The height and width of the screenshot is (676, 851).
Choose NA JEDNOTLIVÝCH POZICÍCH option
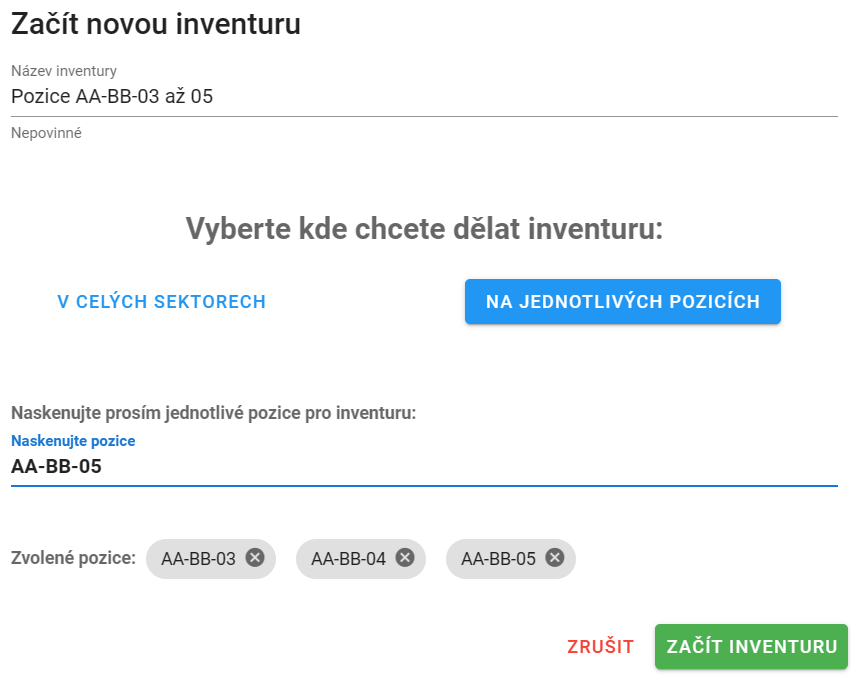pos(623,302)
